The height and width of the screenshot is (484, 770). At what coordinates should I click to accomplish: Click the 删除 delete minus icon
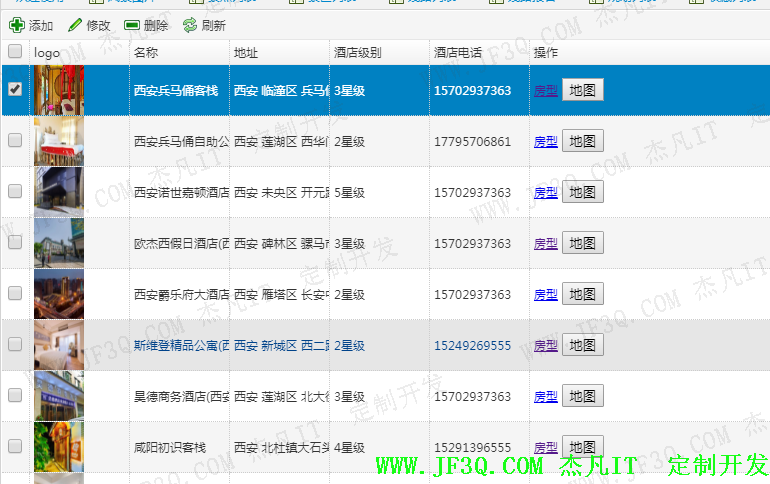coord(132,25)
